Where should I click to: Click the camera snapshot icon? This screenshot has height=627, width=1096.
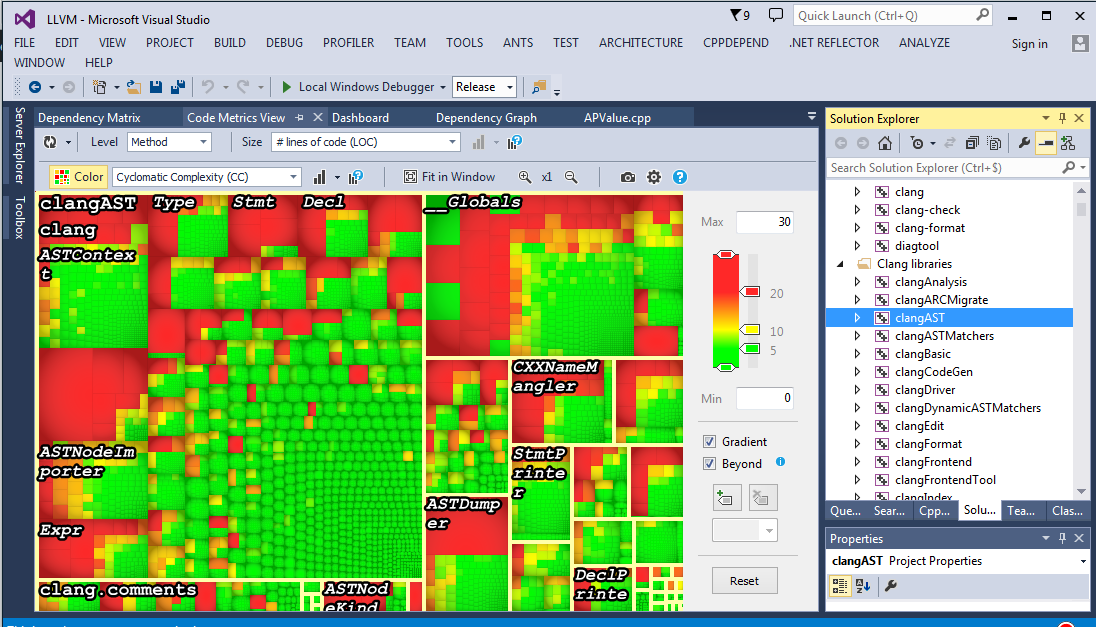tap(628, 177)
